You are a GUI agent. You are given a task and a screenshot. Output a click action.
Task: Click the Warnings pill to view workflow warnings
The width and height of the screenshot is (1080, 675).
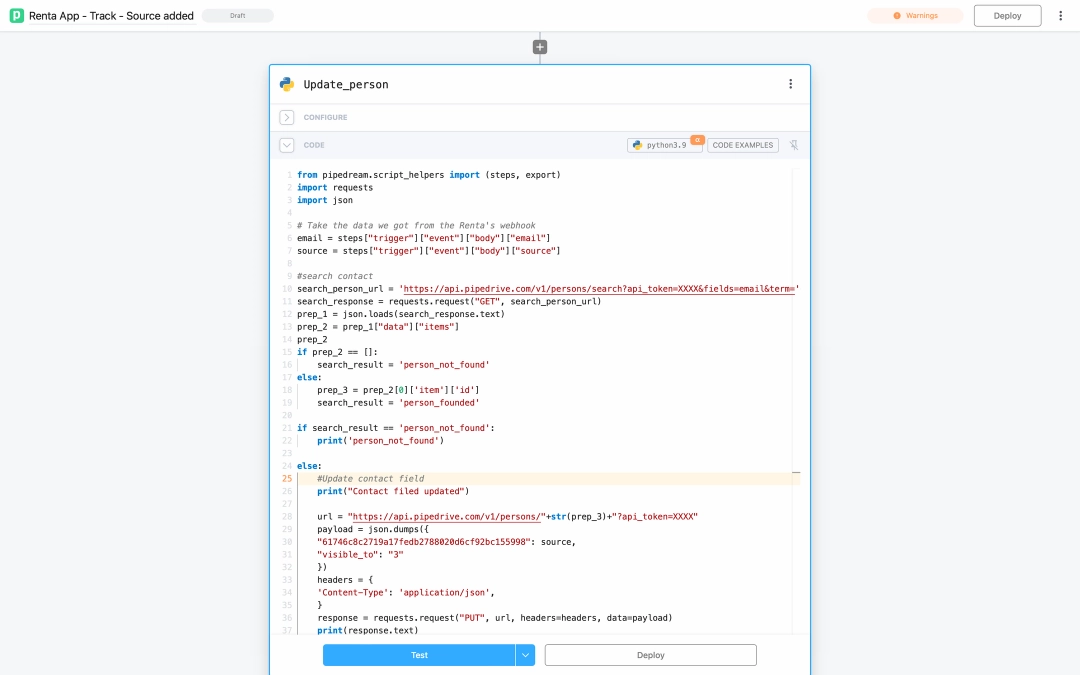pyautogui.click(x=914, y=15)
